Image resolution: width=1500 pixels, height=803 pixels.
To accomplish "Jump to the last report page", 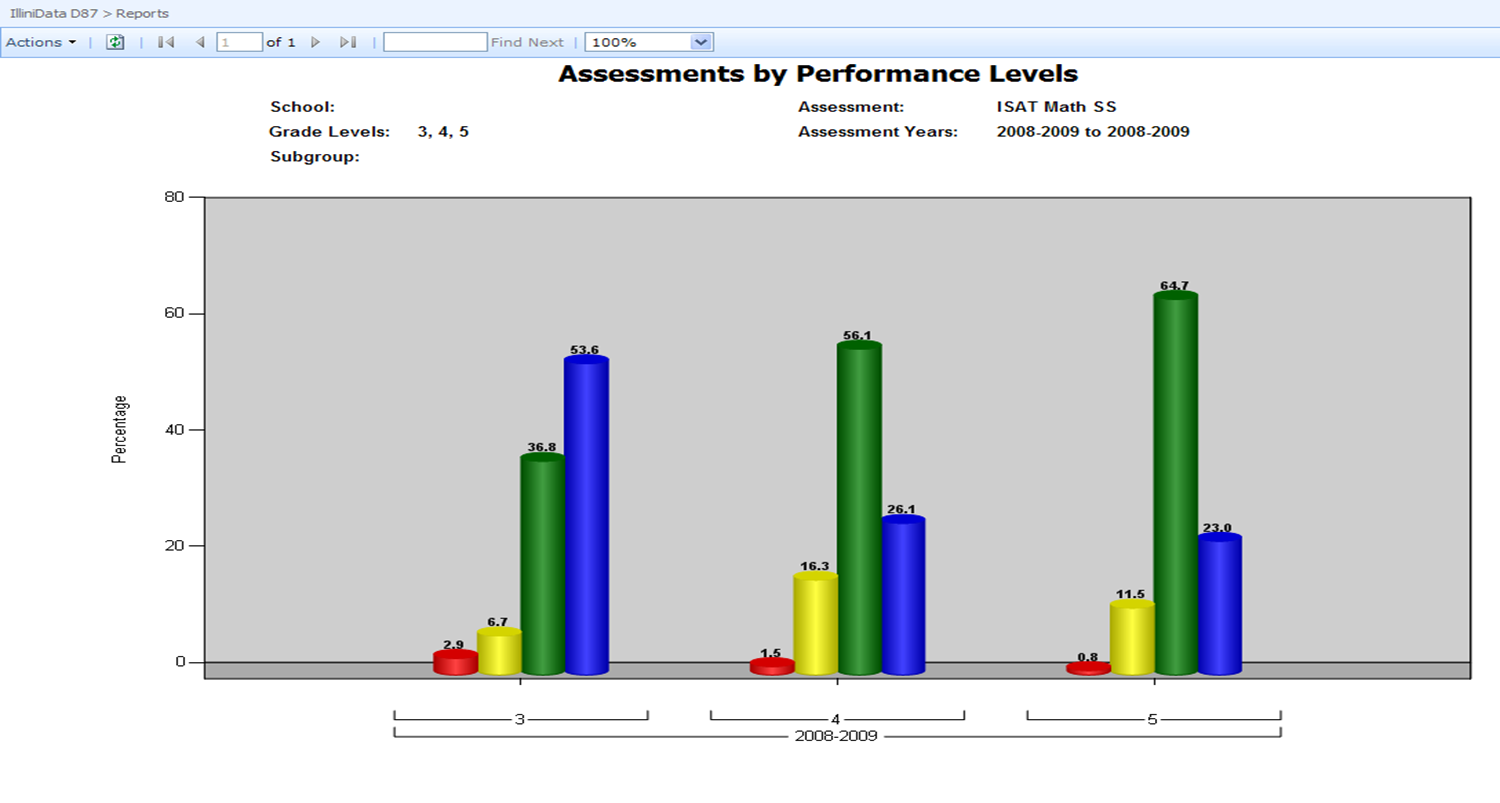I will pos(348,42).
